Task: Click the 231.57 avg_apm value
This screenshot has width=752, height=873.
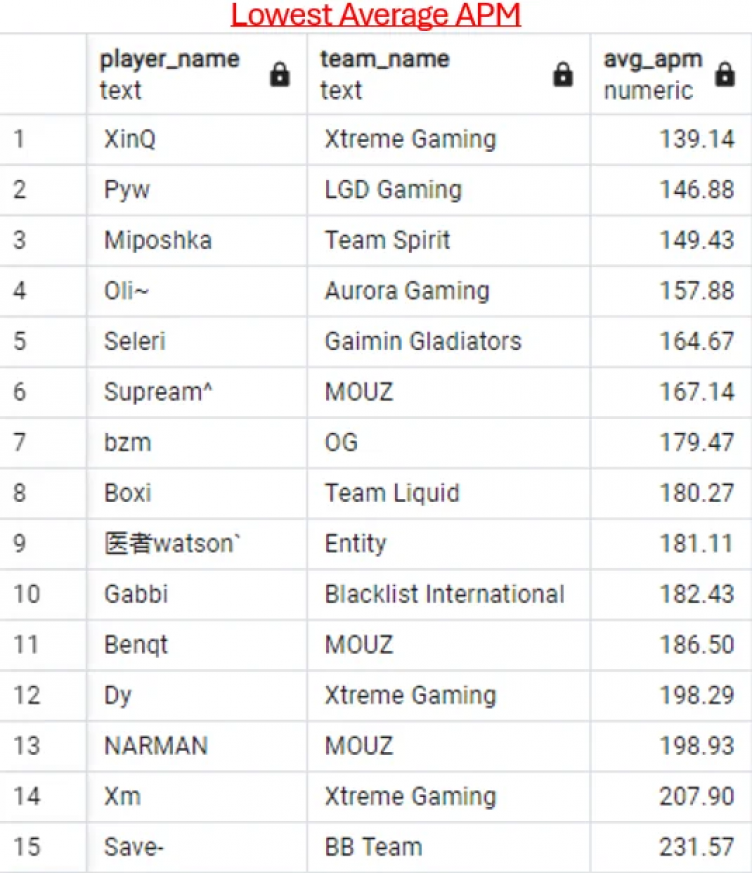Action: point(696,846)
